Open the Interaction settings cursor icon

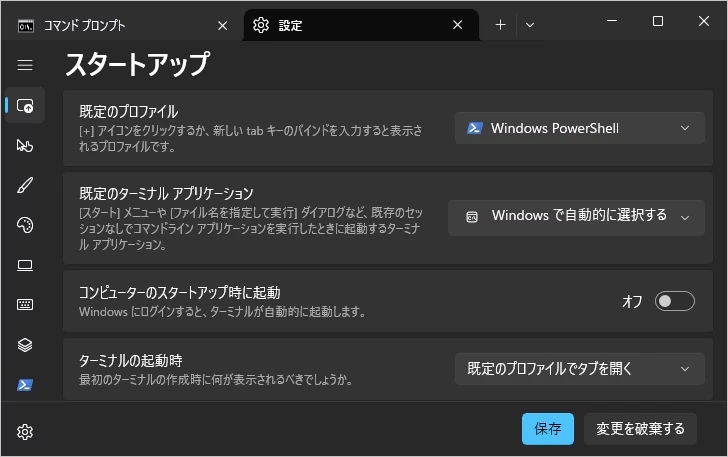point(25,146)
